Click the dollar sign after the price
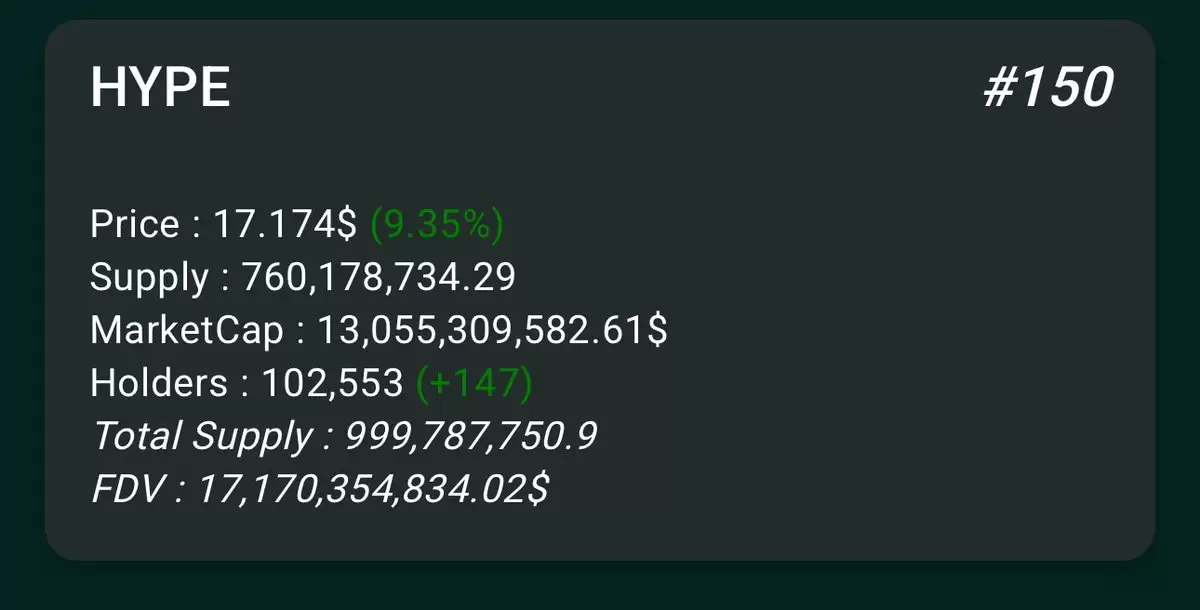Screen dimensions: 1200x610 [x=346, y=225]
